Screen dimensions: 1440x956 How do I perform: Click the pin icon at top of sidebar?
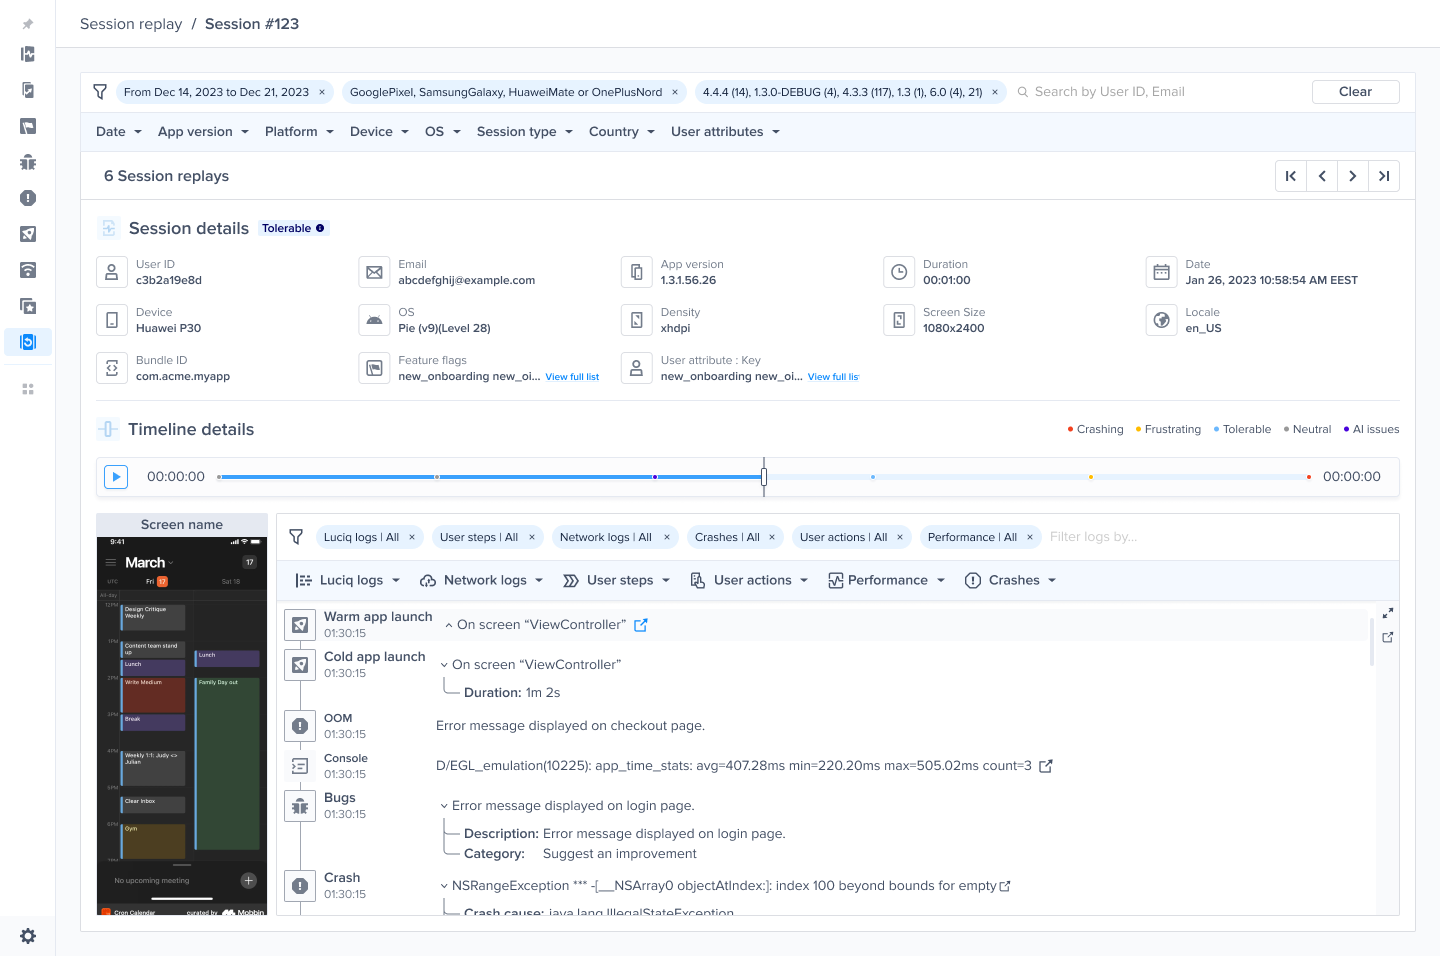[28, 24]
